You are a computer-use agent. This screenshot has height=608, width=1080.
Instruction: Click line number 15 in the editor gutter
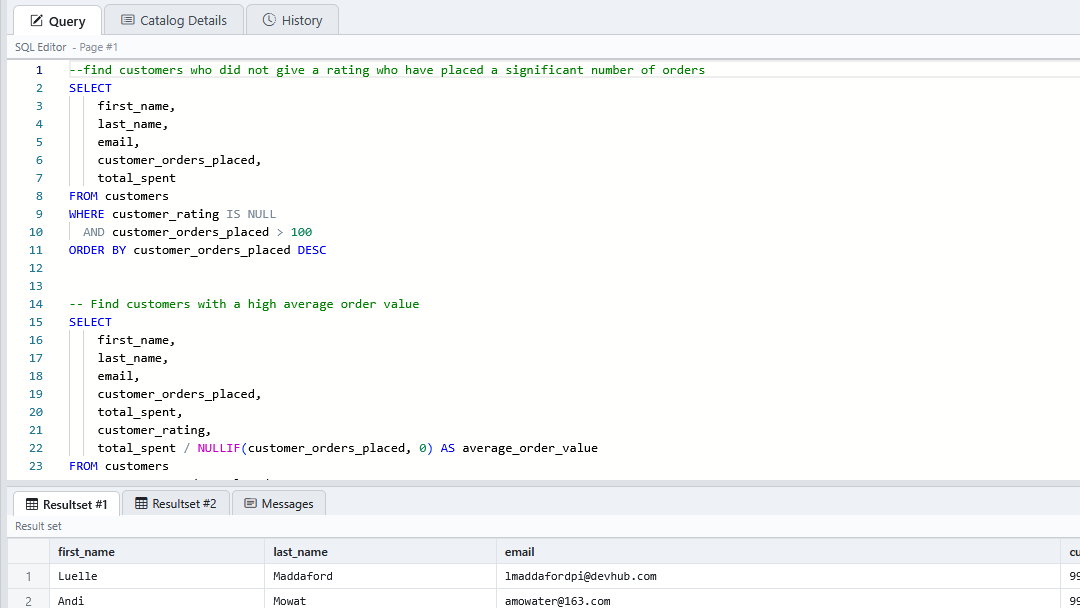click(35, 322)
